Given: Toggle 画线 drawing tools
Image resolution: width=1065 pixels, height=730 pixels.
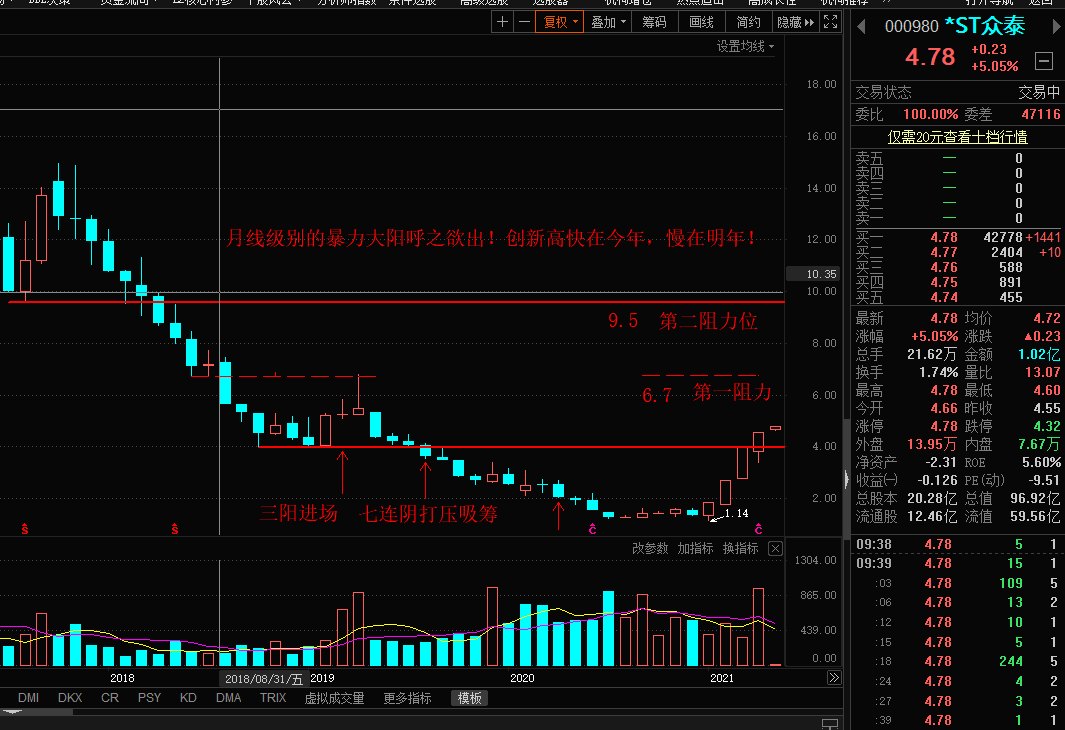Looking at the screenshot, I should (701, 22).
